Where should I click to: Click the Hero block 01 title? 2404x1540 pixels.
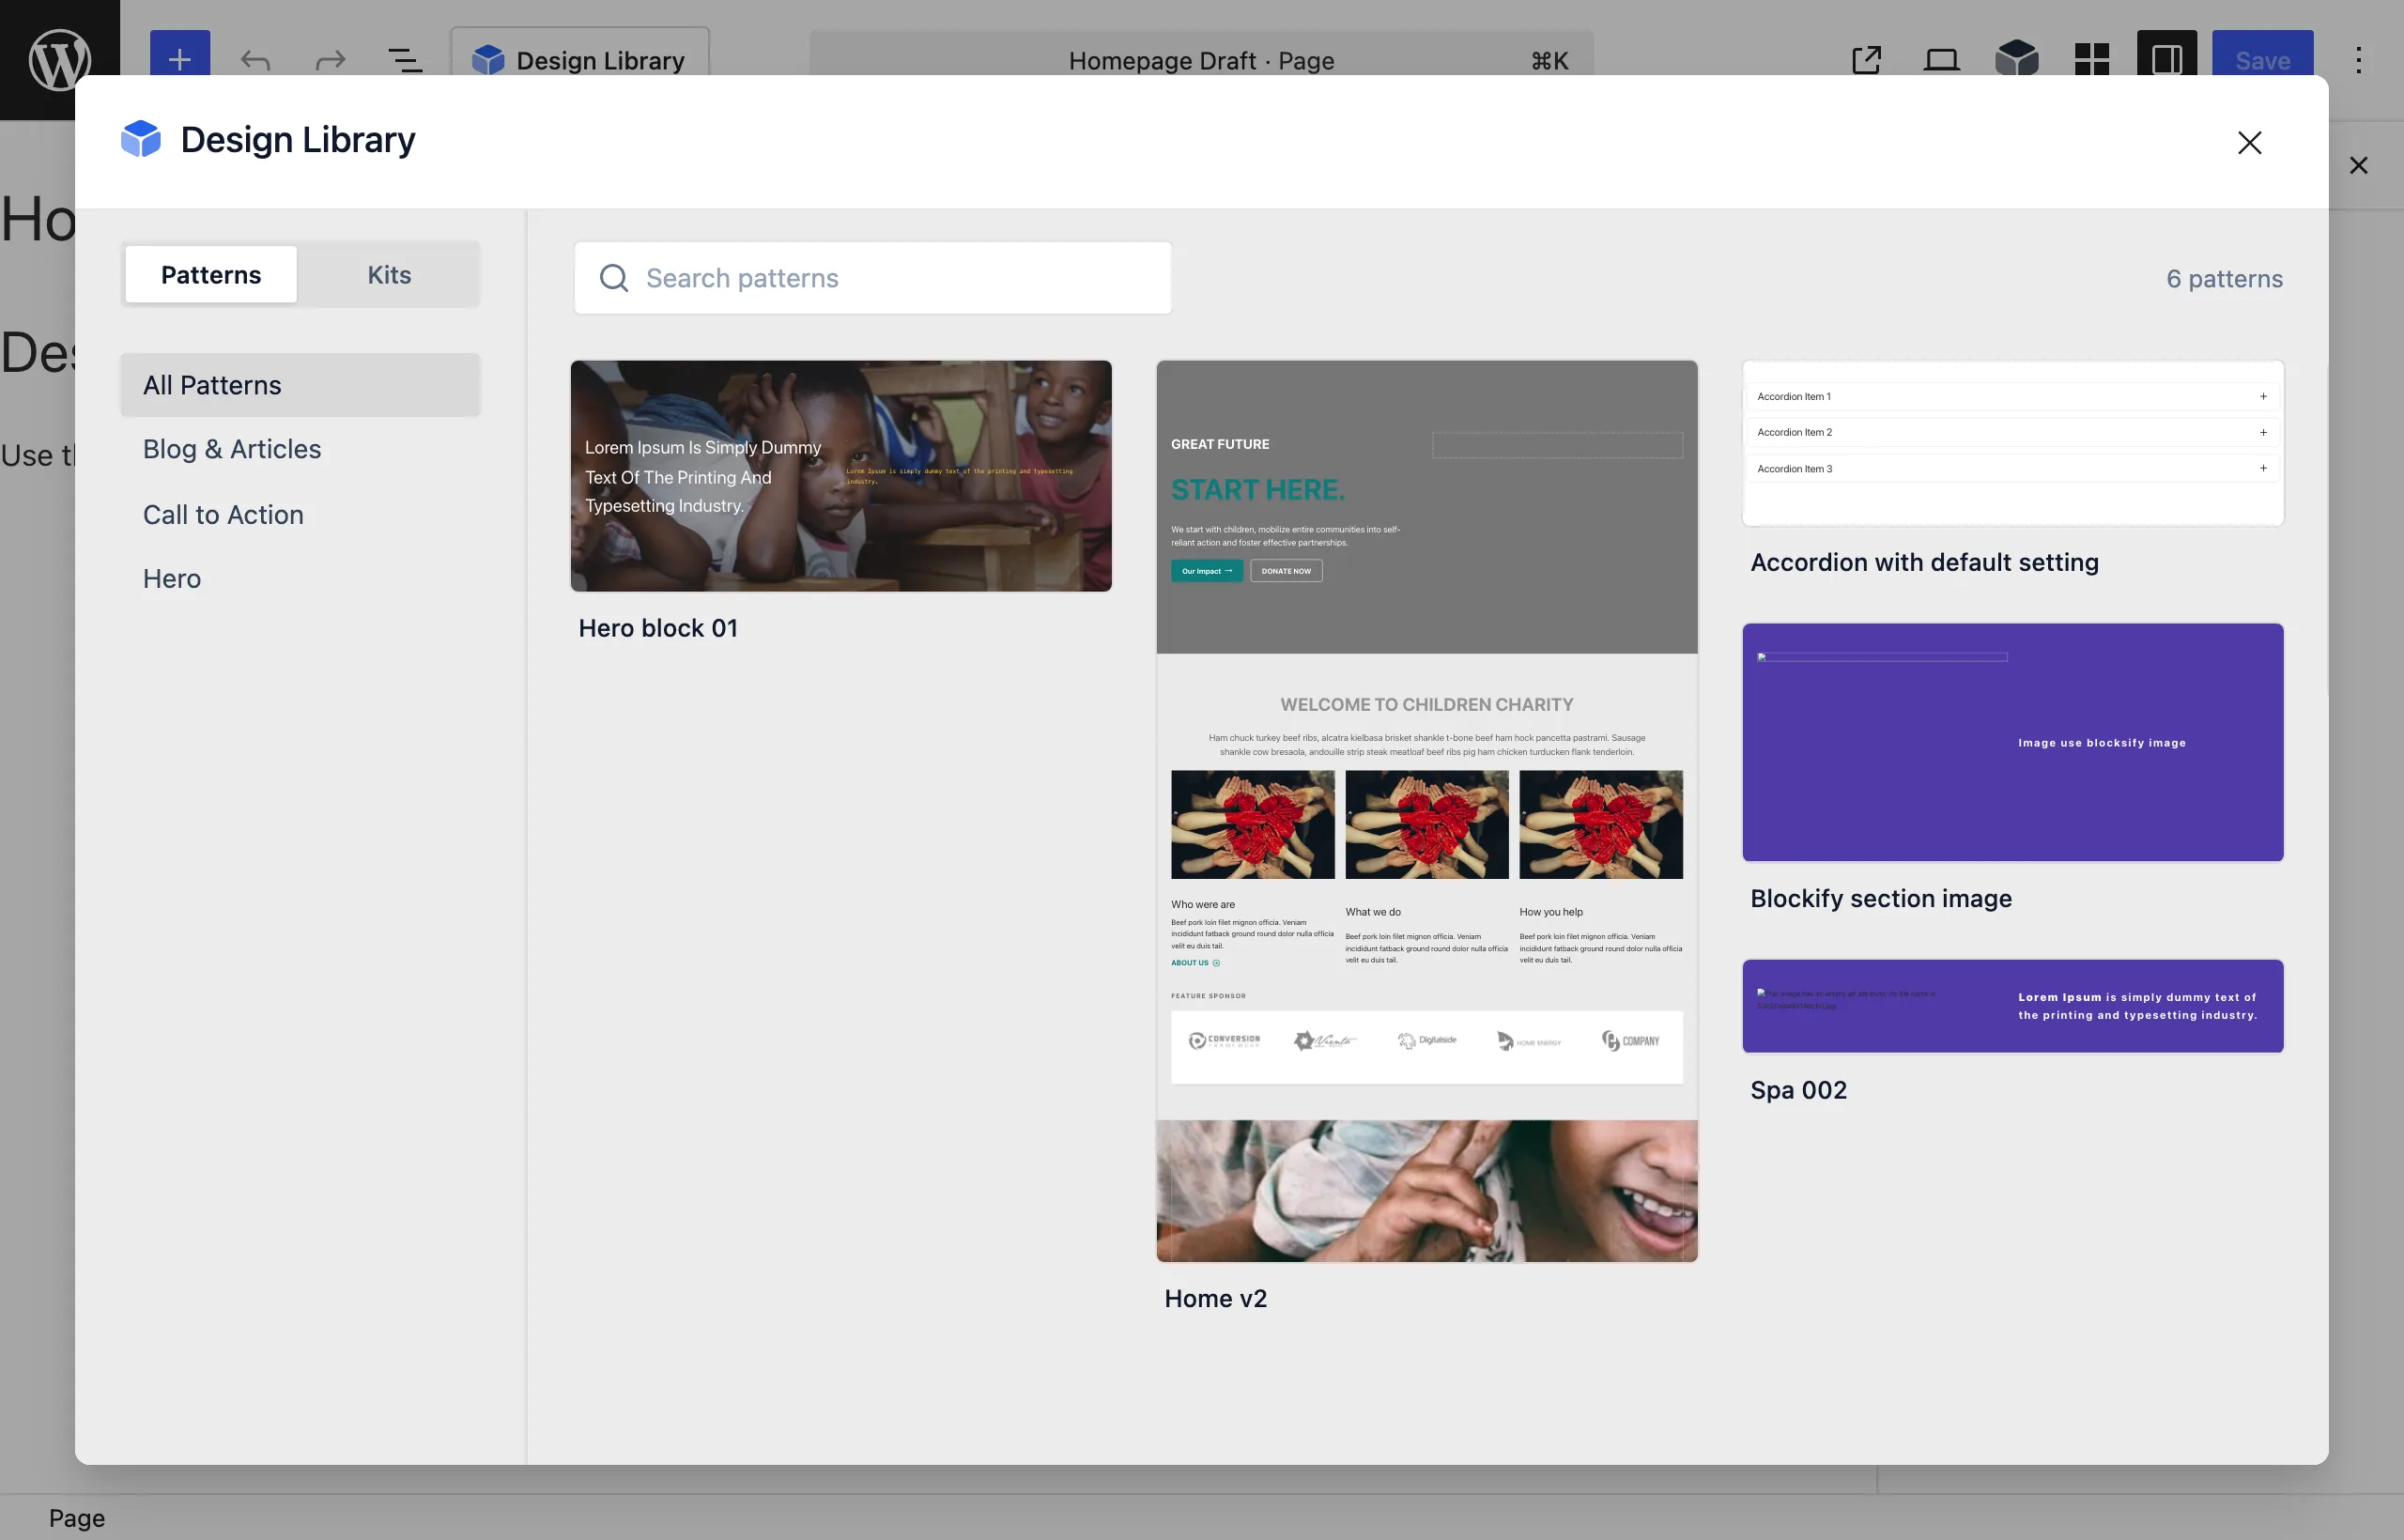pyautogui.click(x=658, y=628)
